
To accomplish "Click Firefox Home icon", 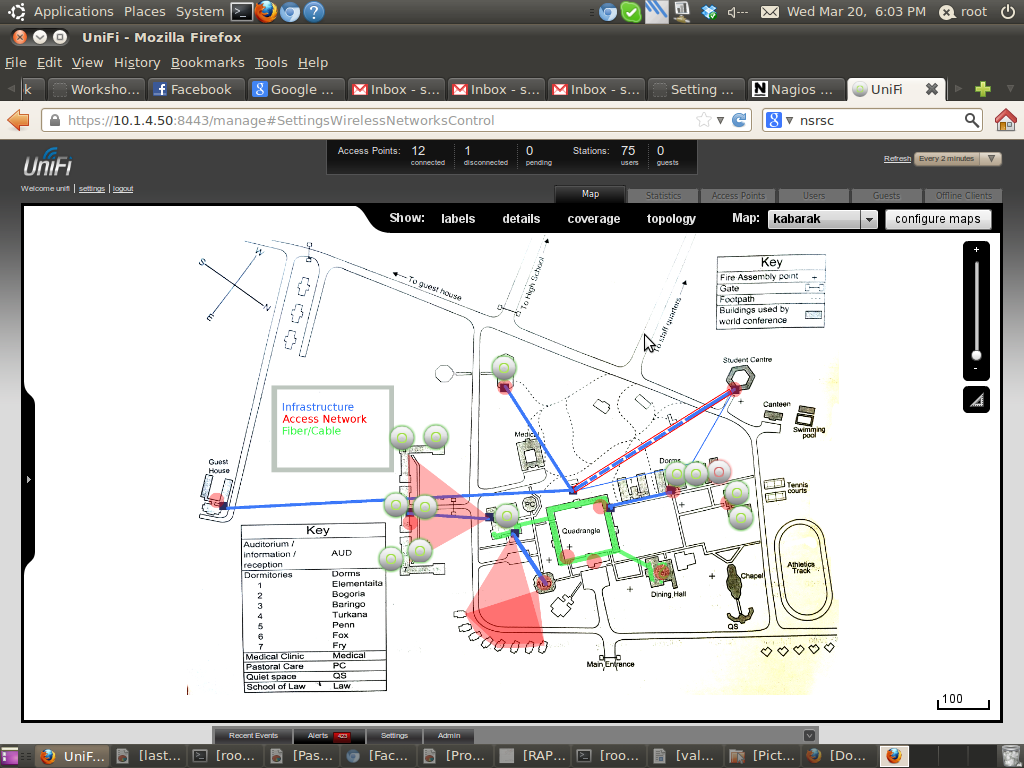I will pos(1005,120).
